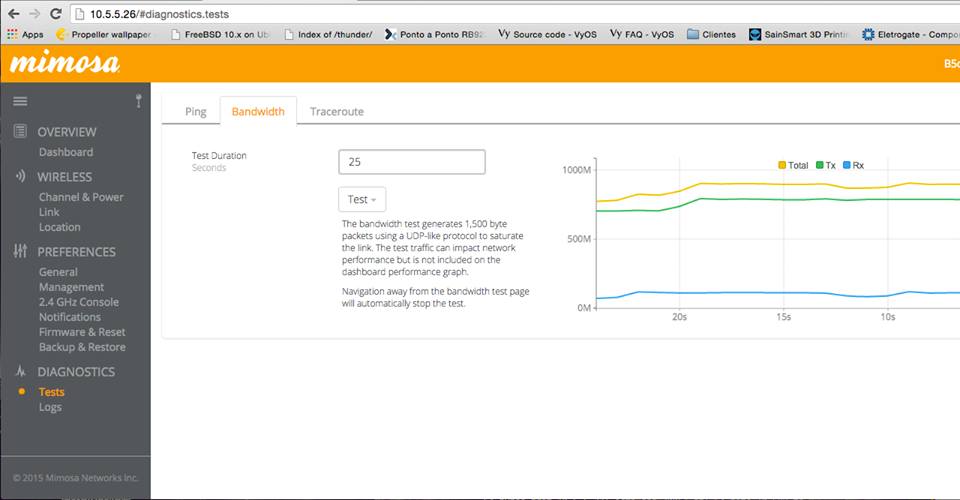Image resolution: width=960 pixels, height=500 pixels.
Task: Reload the page with refresh icon
Action: coord(56,13)
